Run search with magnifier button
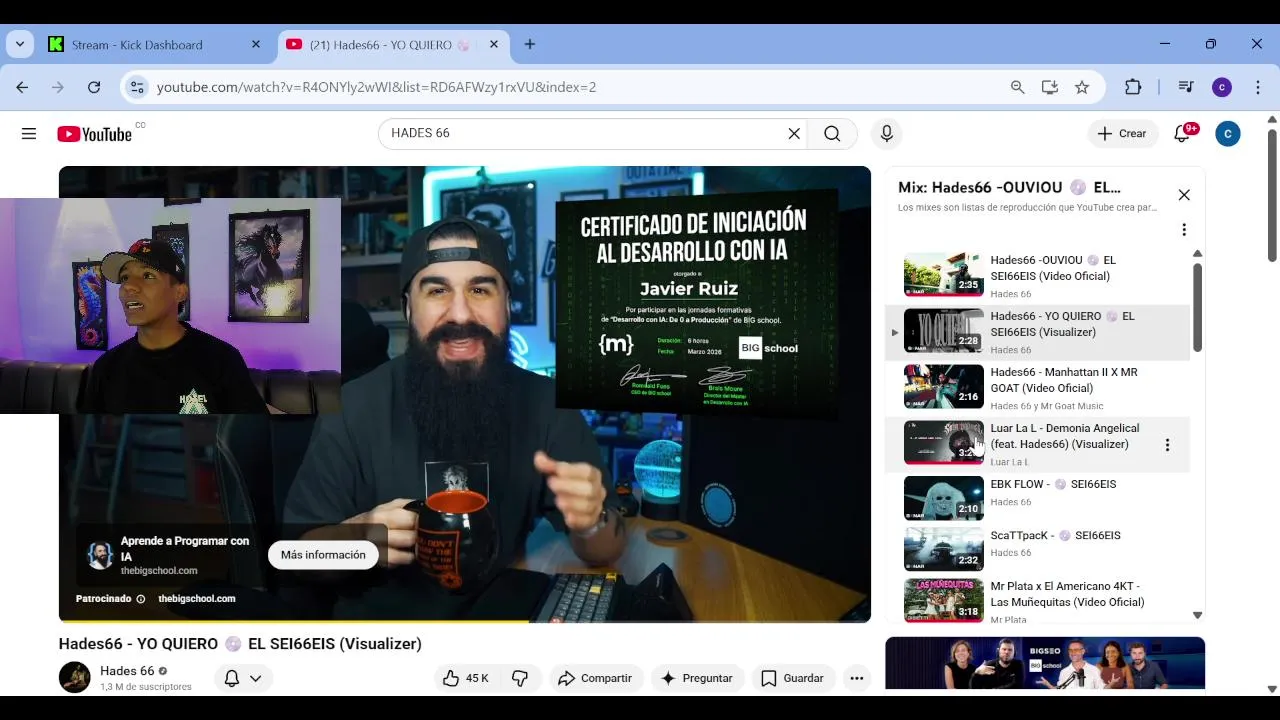 coord(832,133)
